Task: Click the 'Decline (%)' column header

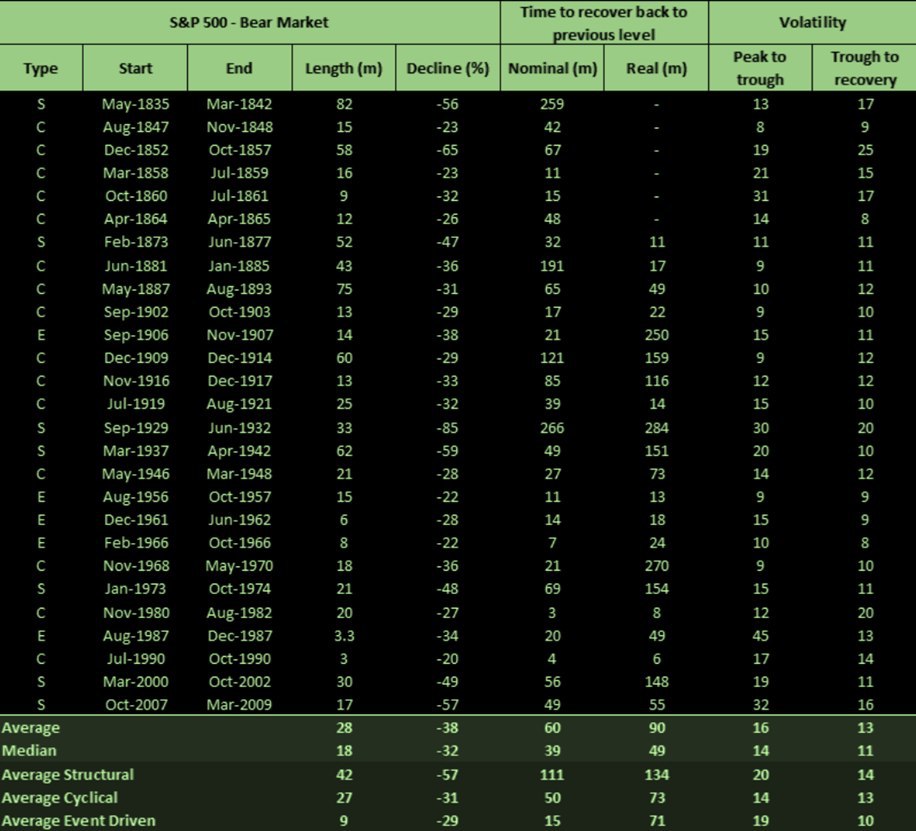Action: tap(447, 68)
